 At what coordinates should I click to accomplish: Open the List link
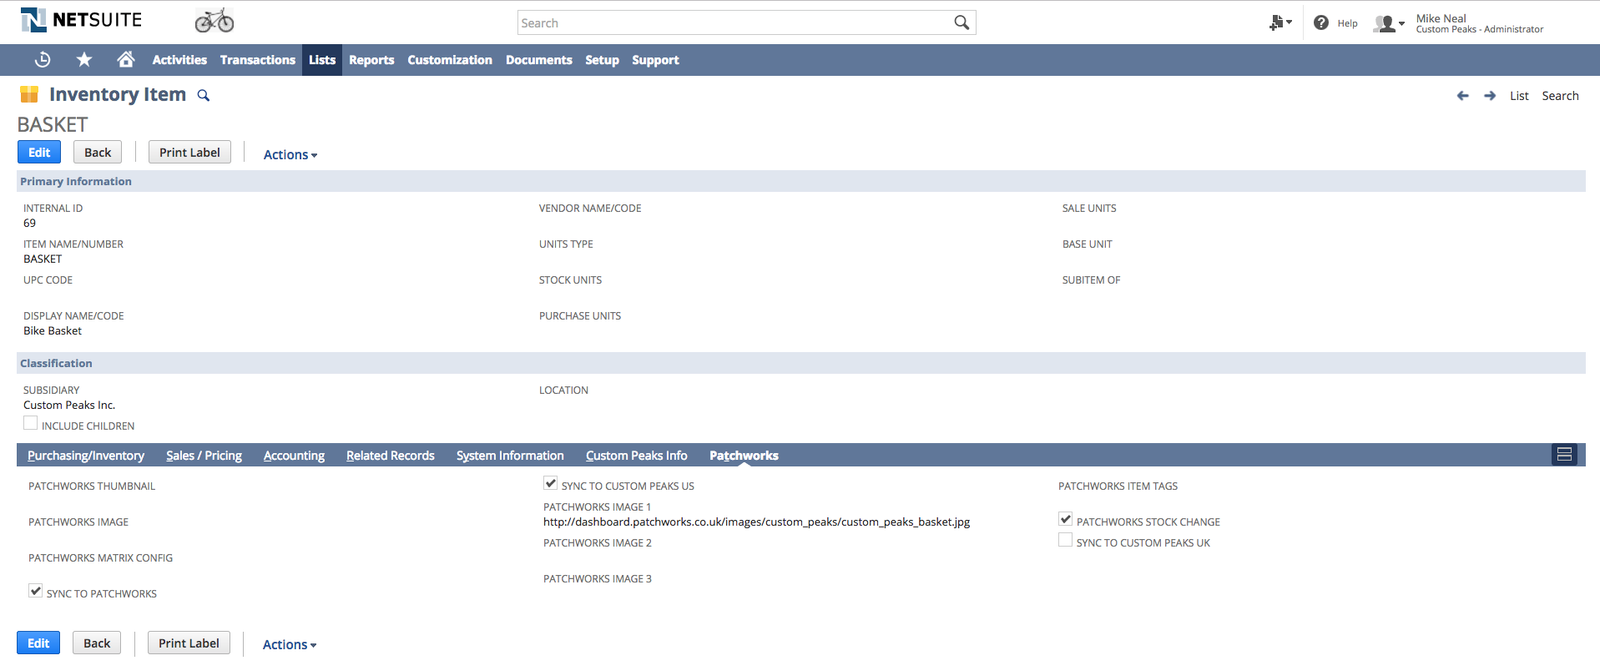click(x=1519, y=96)
